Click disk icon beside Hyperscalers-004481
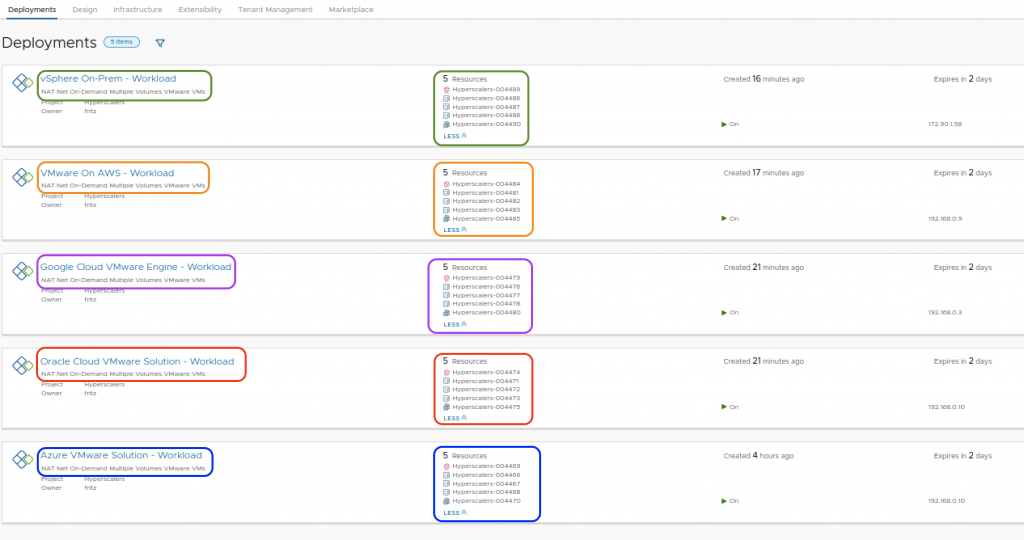 click(x=447, y=193)
